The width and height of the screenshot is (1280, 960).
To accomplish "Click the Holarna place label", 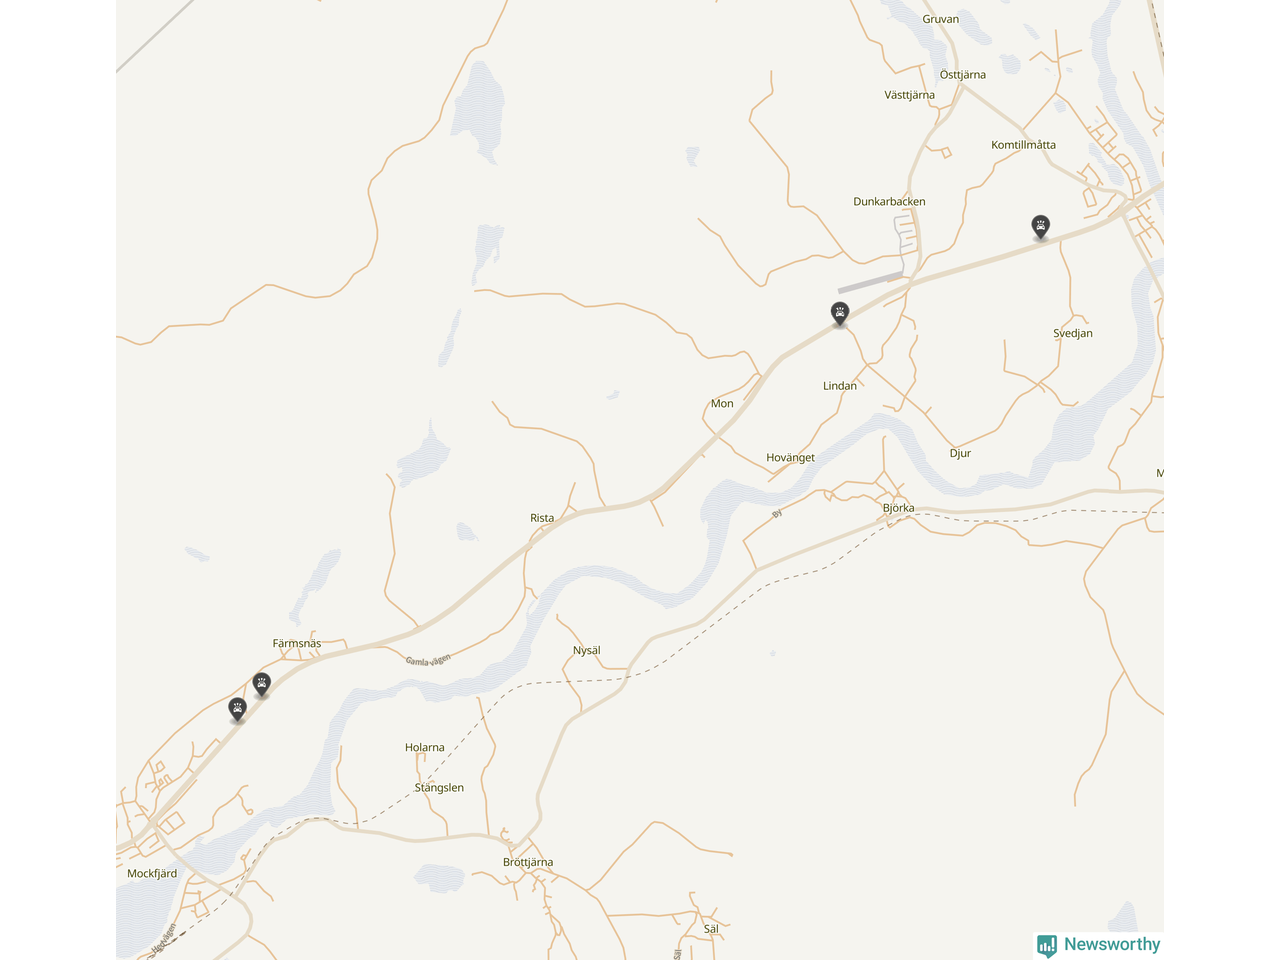I will coord(425,748).
